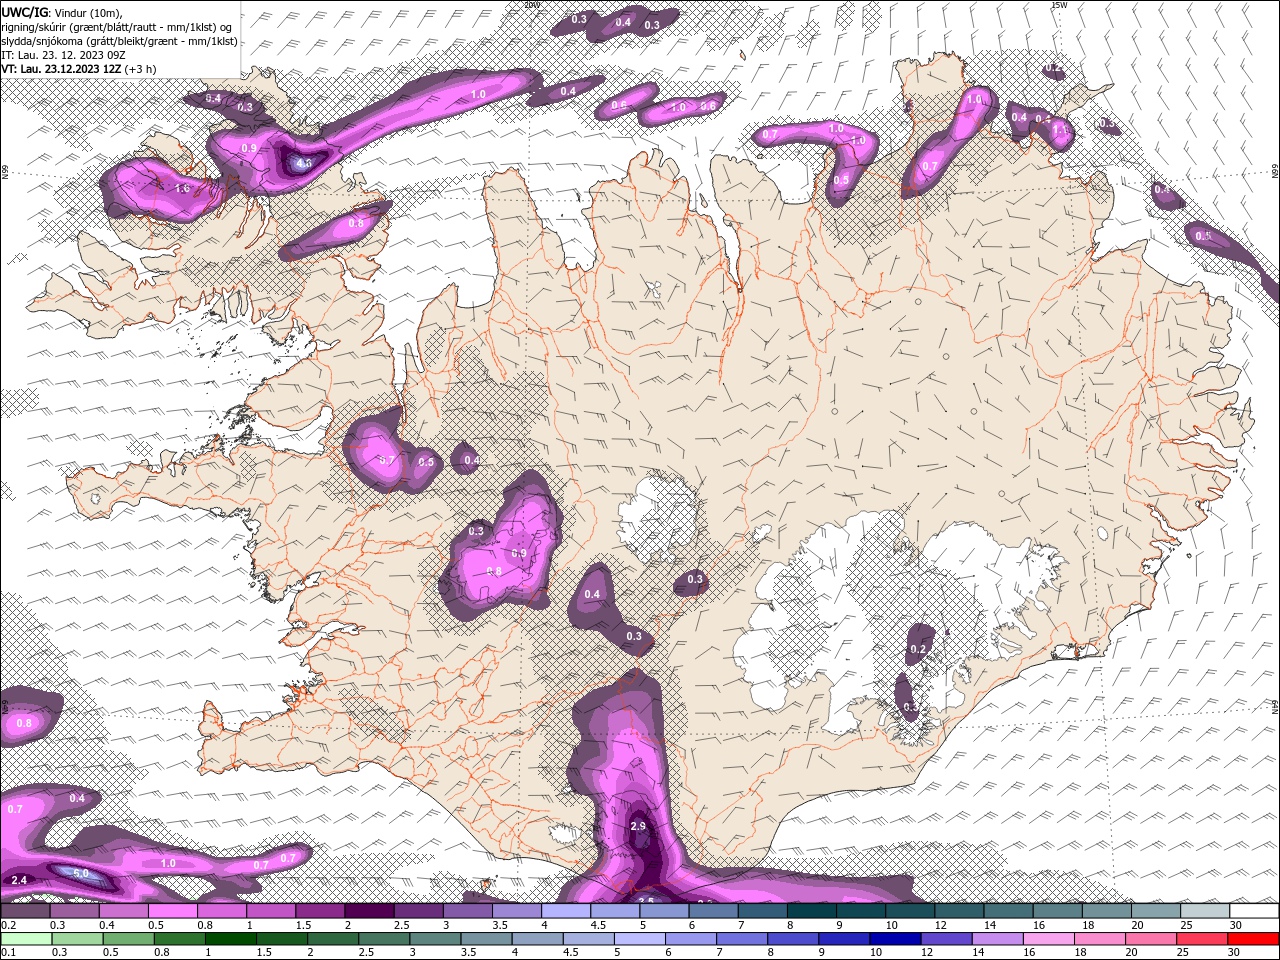Image resolution: width=1280 pixels, height=960 pixels.
Task: Click the '18' label in the lower legend row
Action: (x=1080, y=952)
